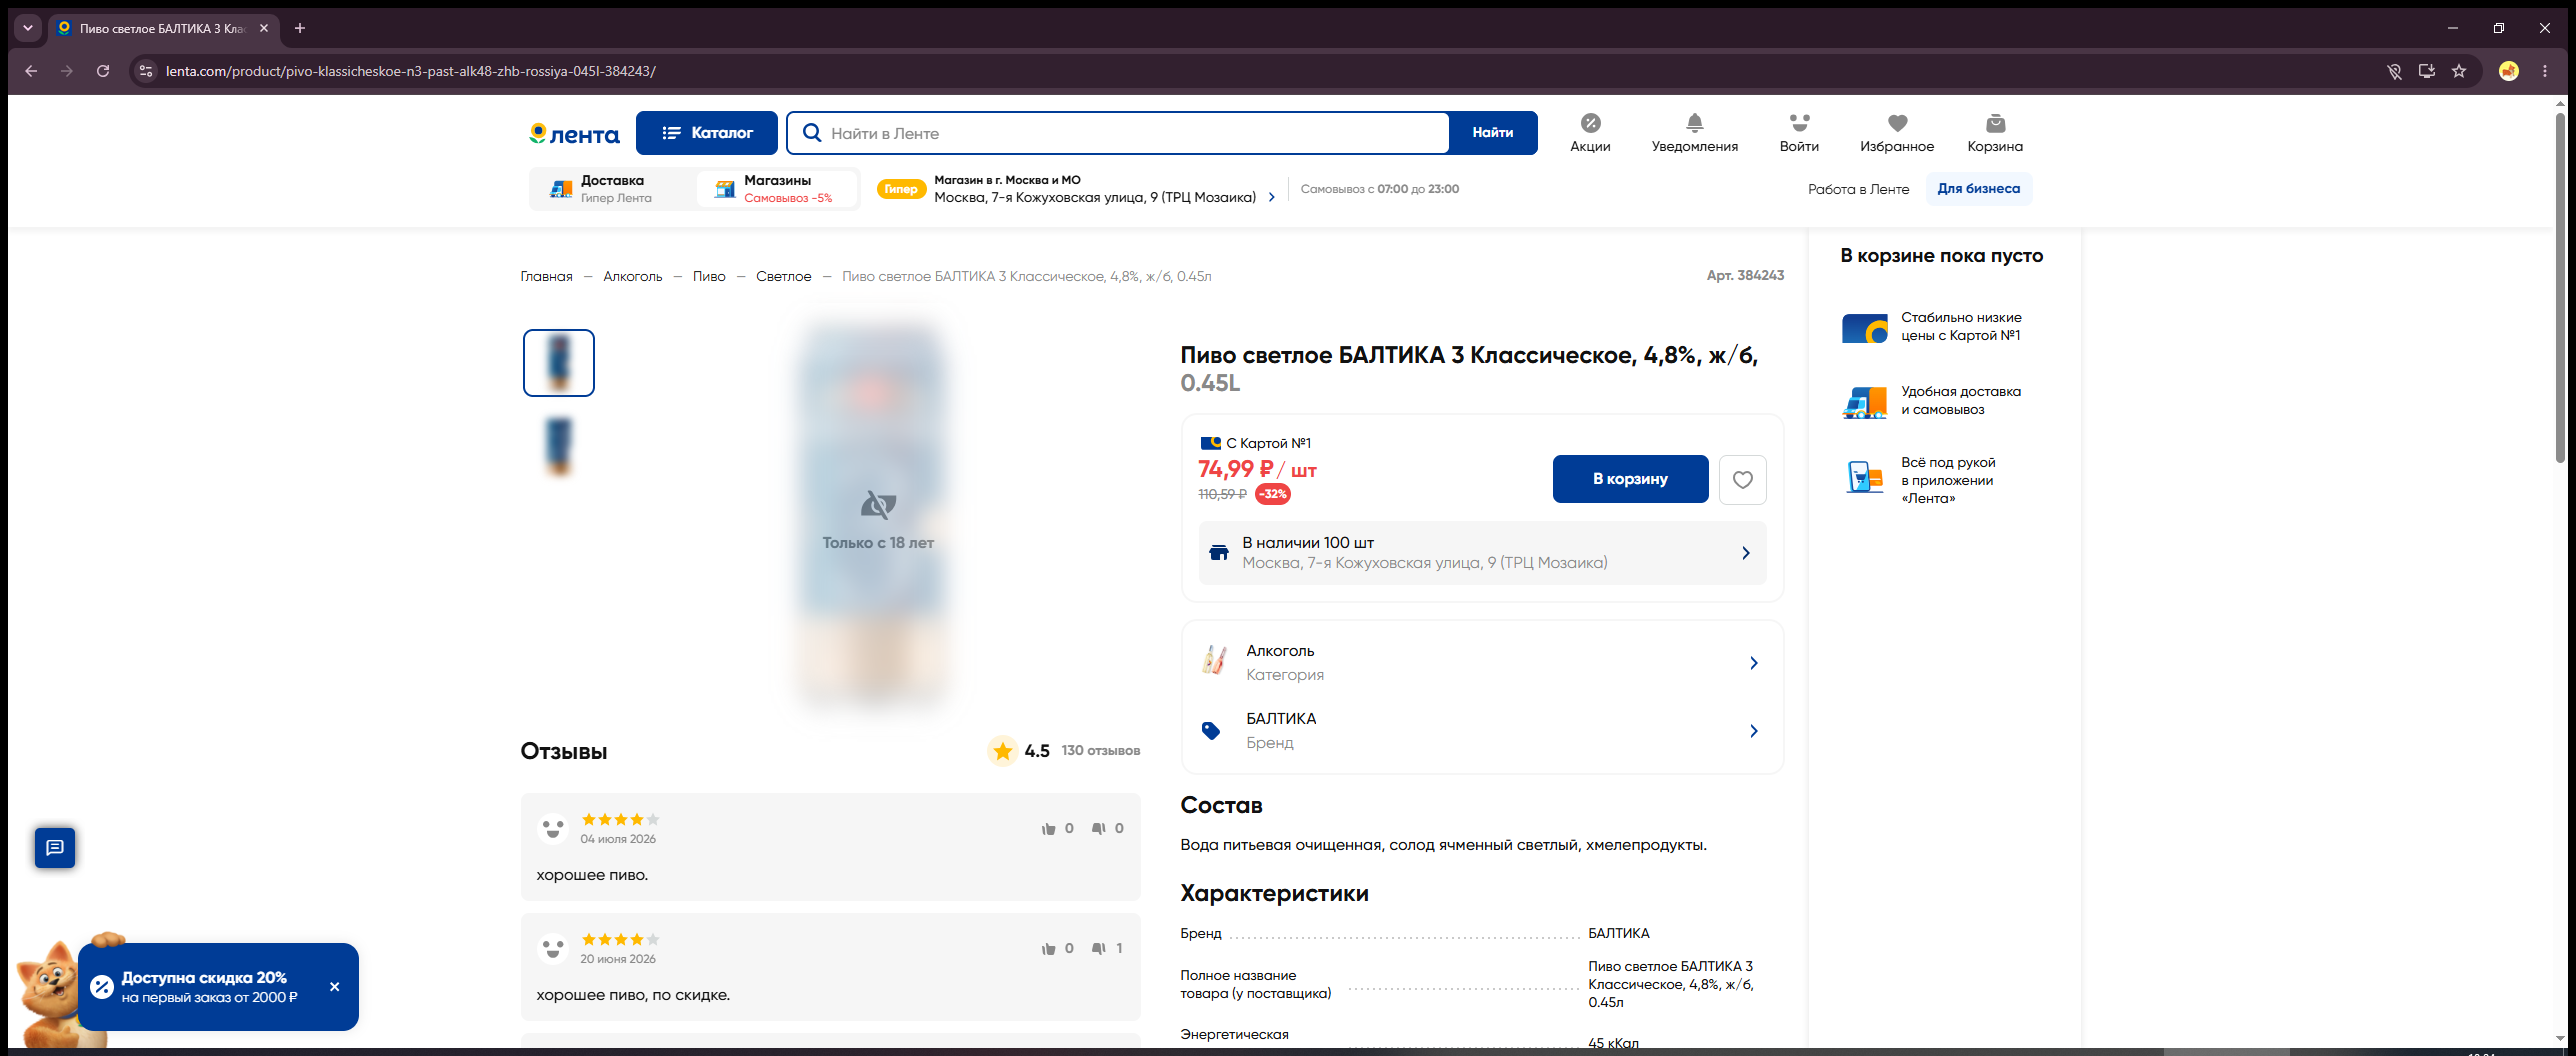The height and width of the screenshot is (1056, 2576).
Task: Click the store icon in availability row
Action: [x=1219, y=553]
